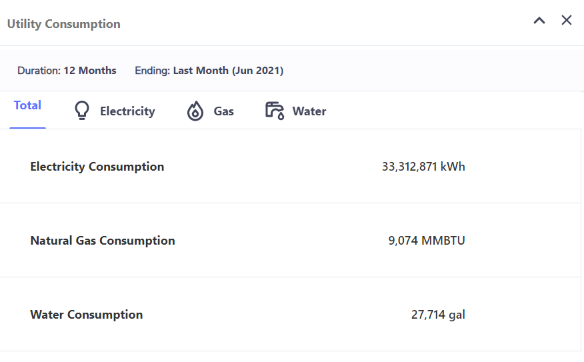The height and width of the screenshot is (362, 584).
Task: Click the faucet water icon
Action: 274,111
